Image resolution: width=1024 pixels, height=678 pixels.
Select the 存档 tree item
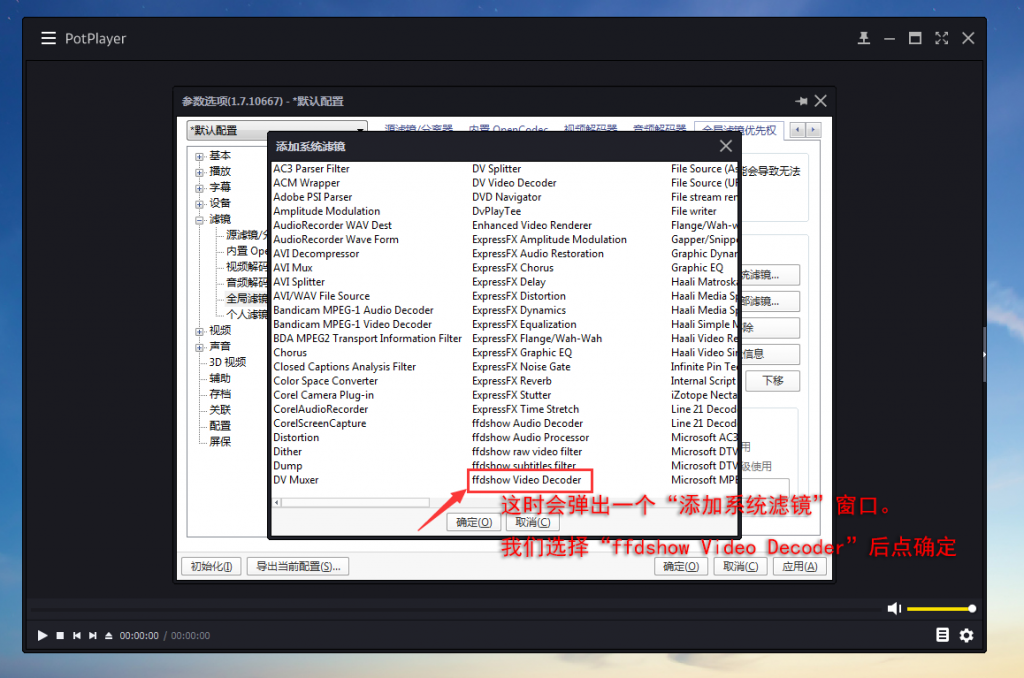tap(220, 394)
